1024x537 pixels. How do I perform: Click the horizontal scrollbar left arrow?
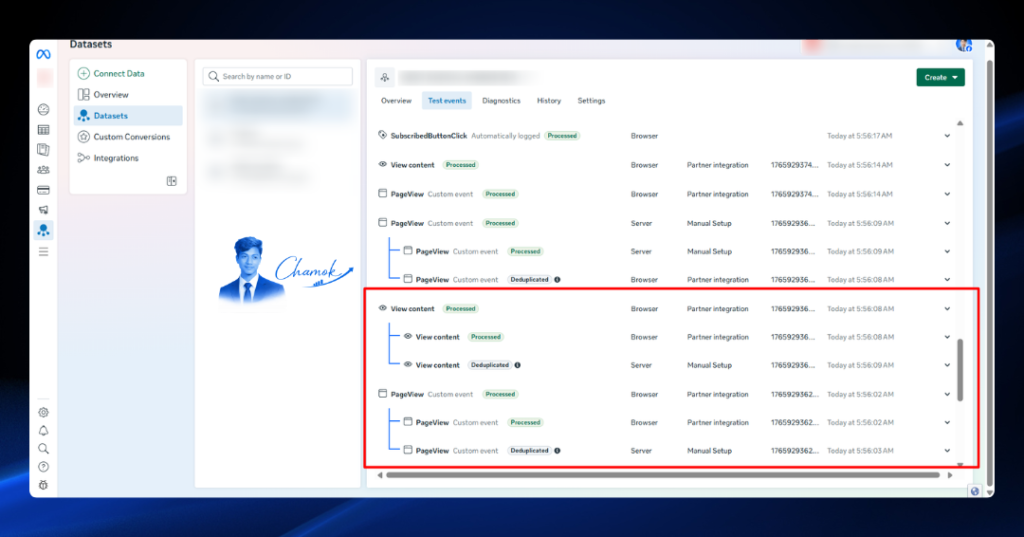(379, 475)
